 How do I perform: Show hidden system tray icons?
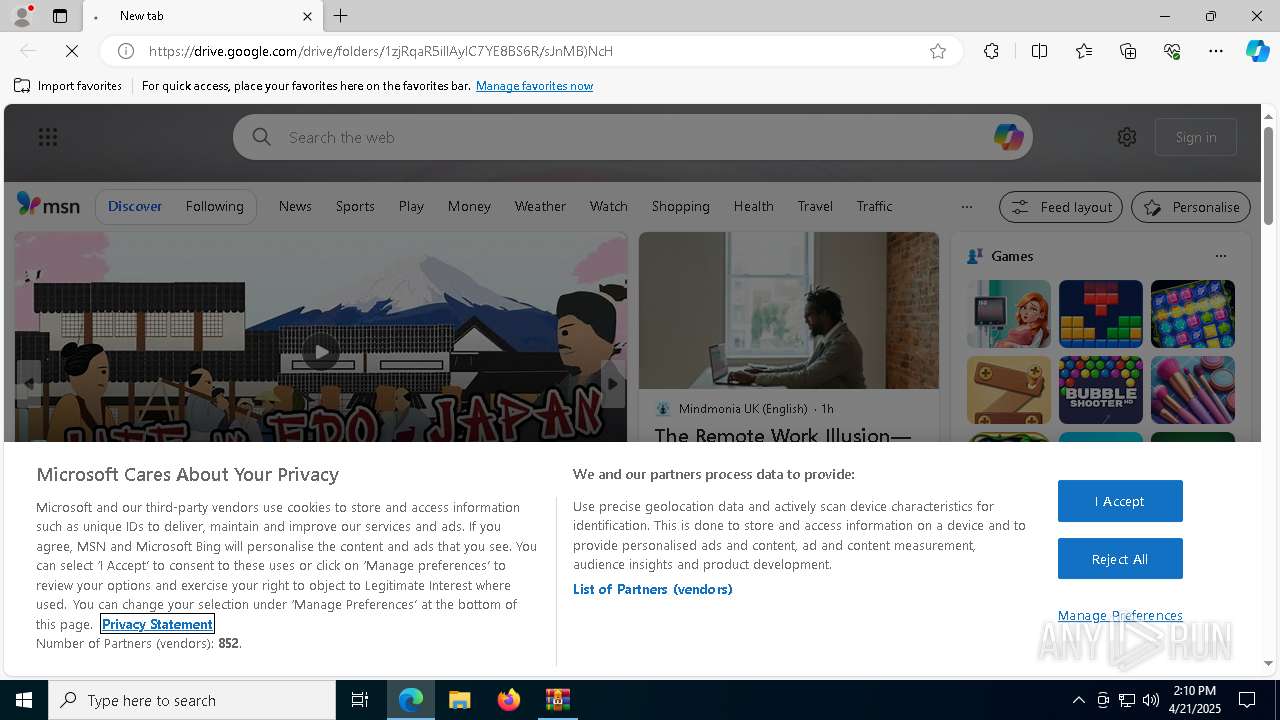coord(1078,700)
